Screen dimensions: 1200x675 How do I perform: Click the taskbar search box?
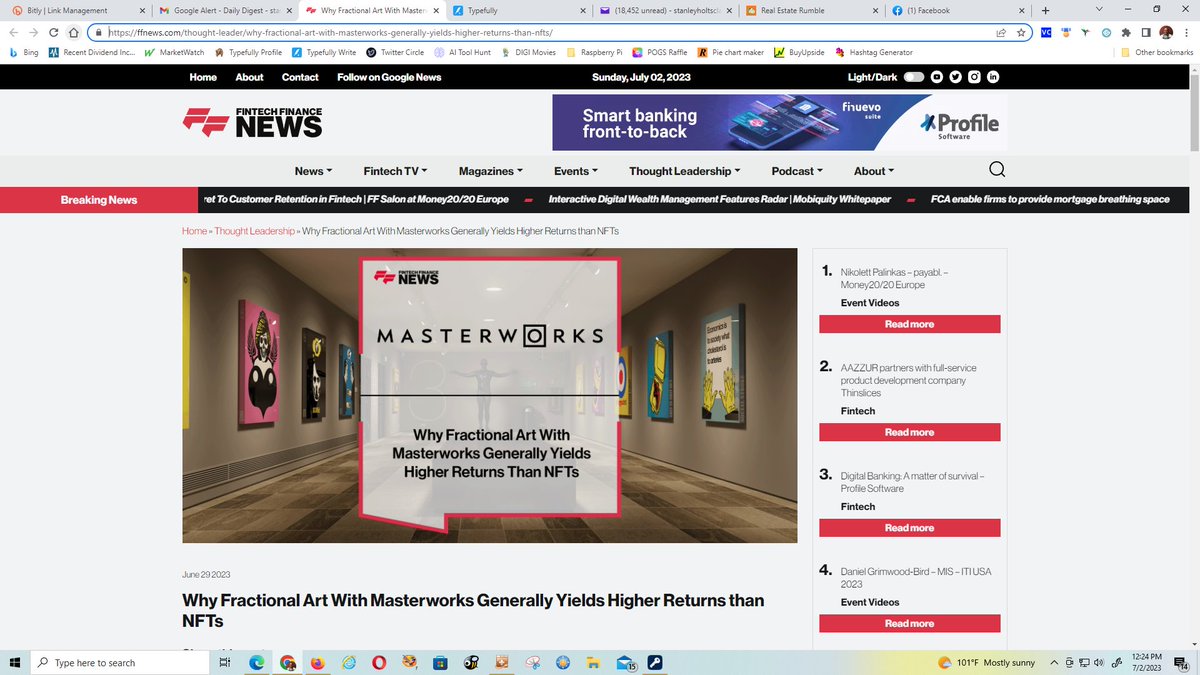(120, 662)
